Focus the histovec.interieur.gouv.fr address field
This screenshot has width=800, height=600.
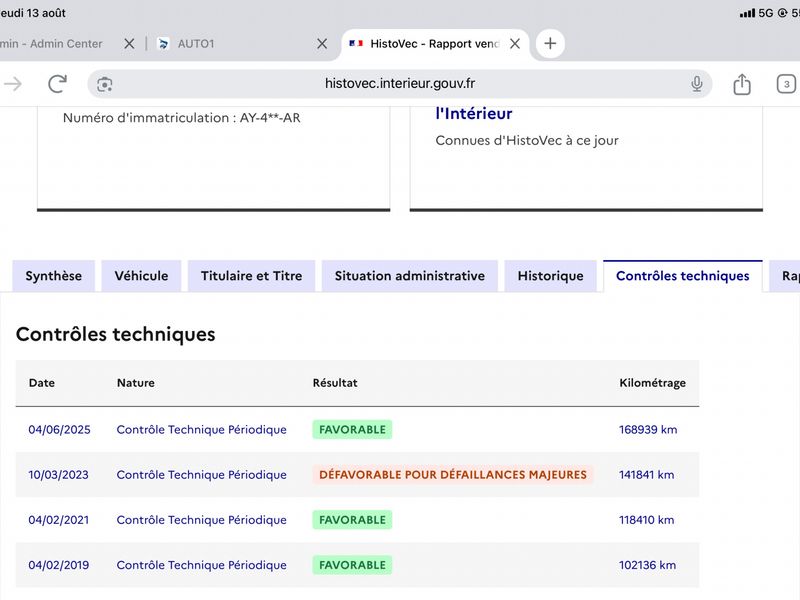(x=399, y=84)
